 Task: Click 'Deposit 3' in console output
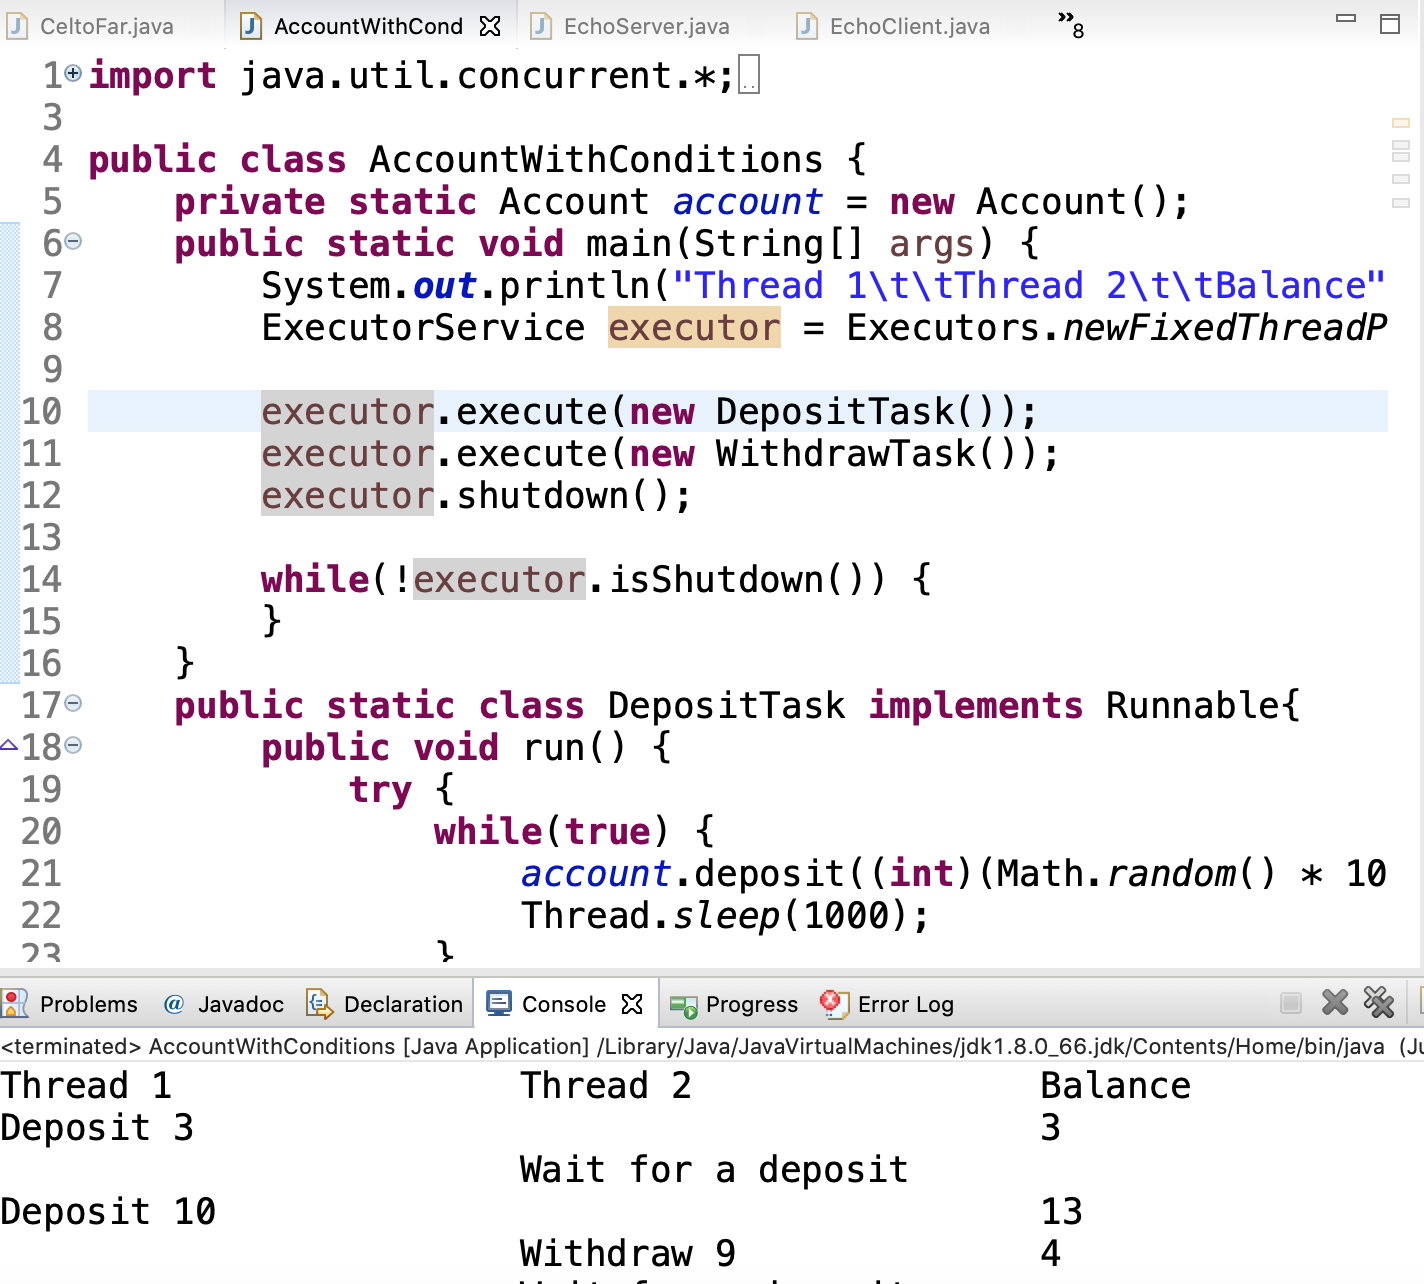click(97, 1128)
